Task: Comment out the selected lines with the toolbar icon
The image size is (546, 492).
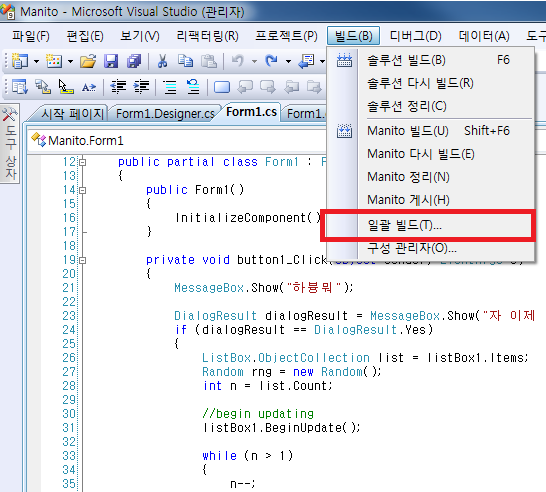Action: click(170, 87)
